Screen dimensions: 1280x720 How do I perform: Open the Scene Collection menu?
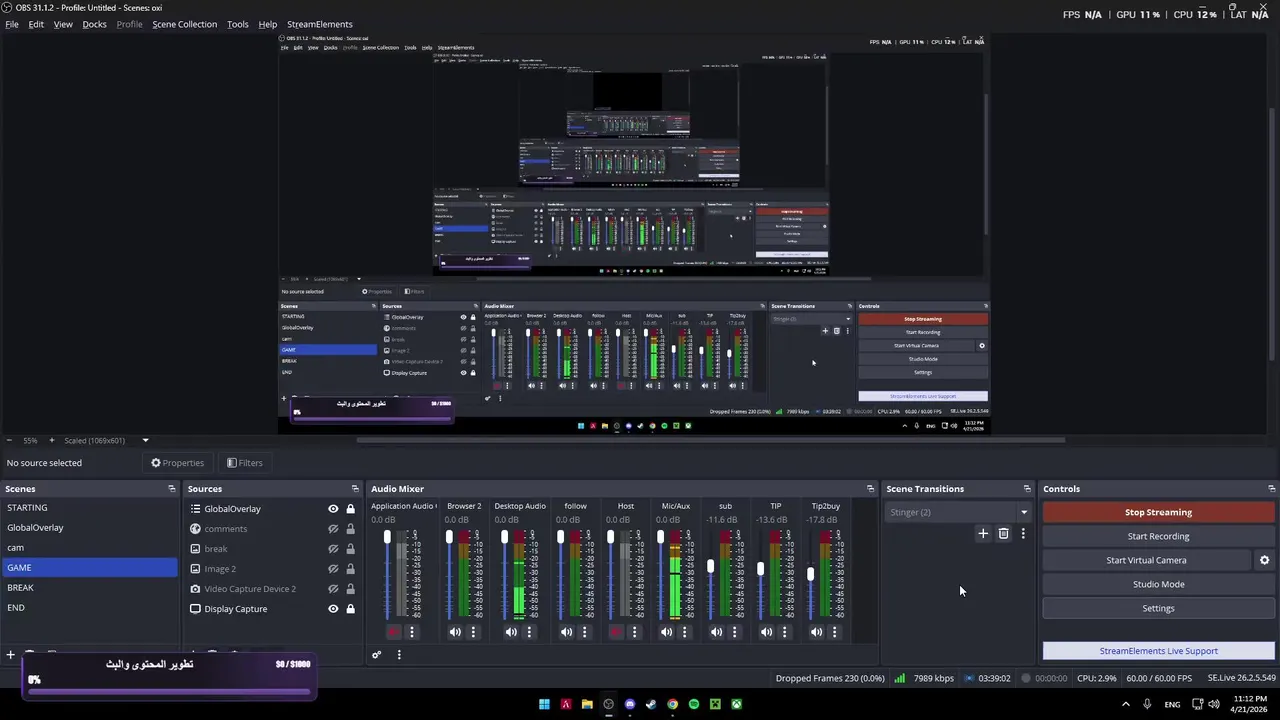point(184,24)
